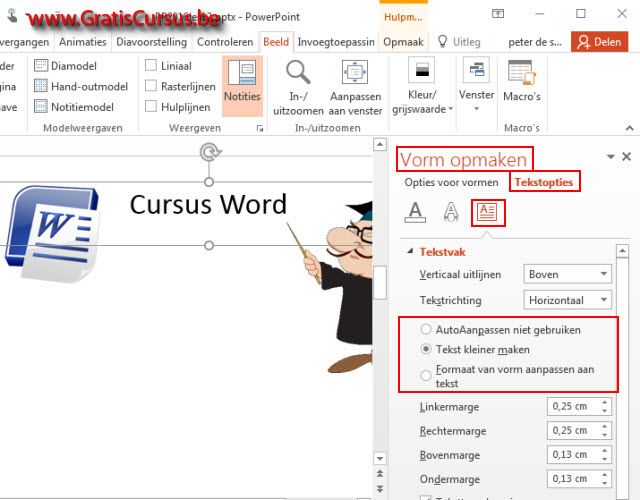The image size is (640, 500).
Task: Collapse the ribbon with the chevron
Action: [x=629, y=128]
